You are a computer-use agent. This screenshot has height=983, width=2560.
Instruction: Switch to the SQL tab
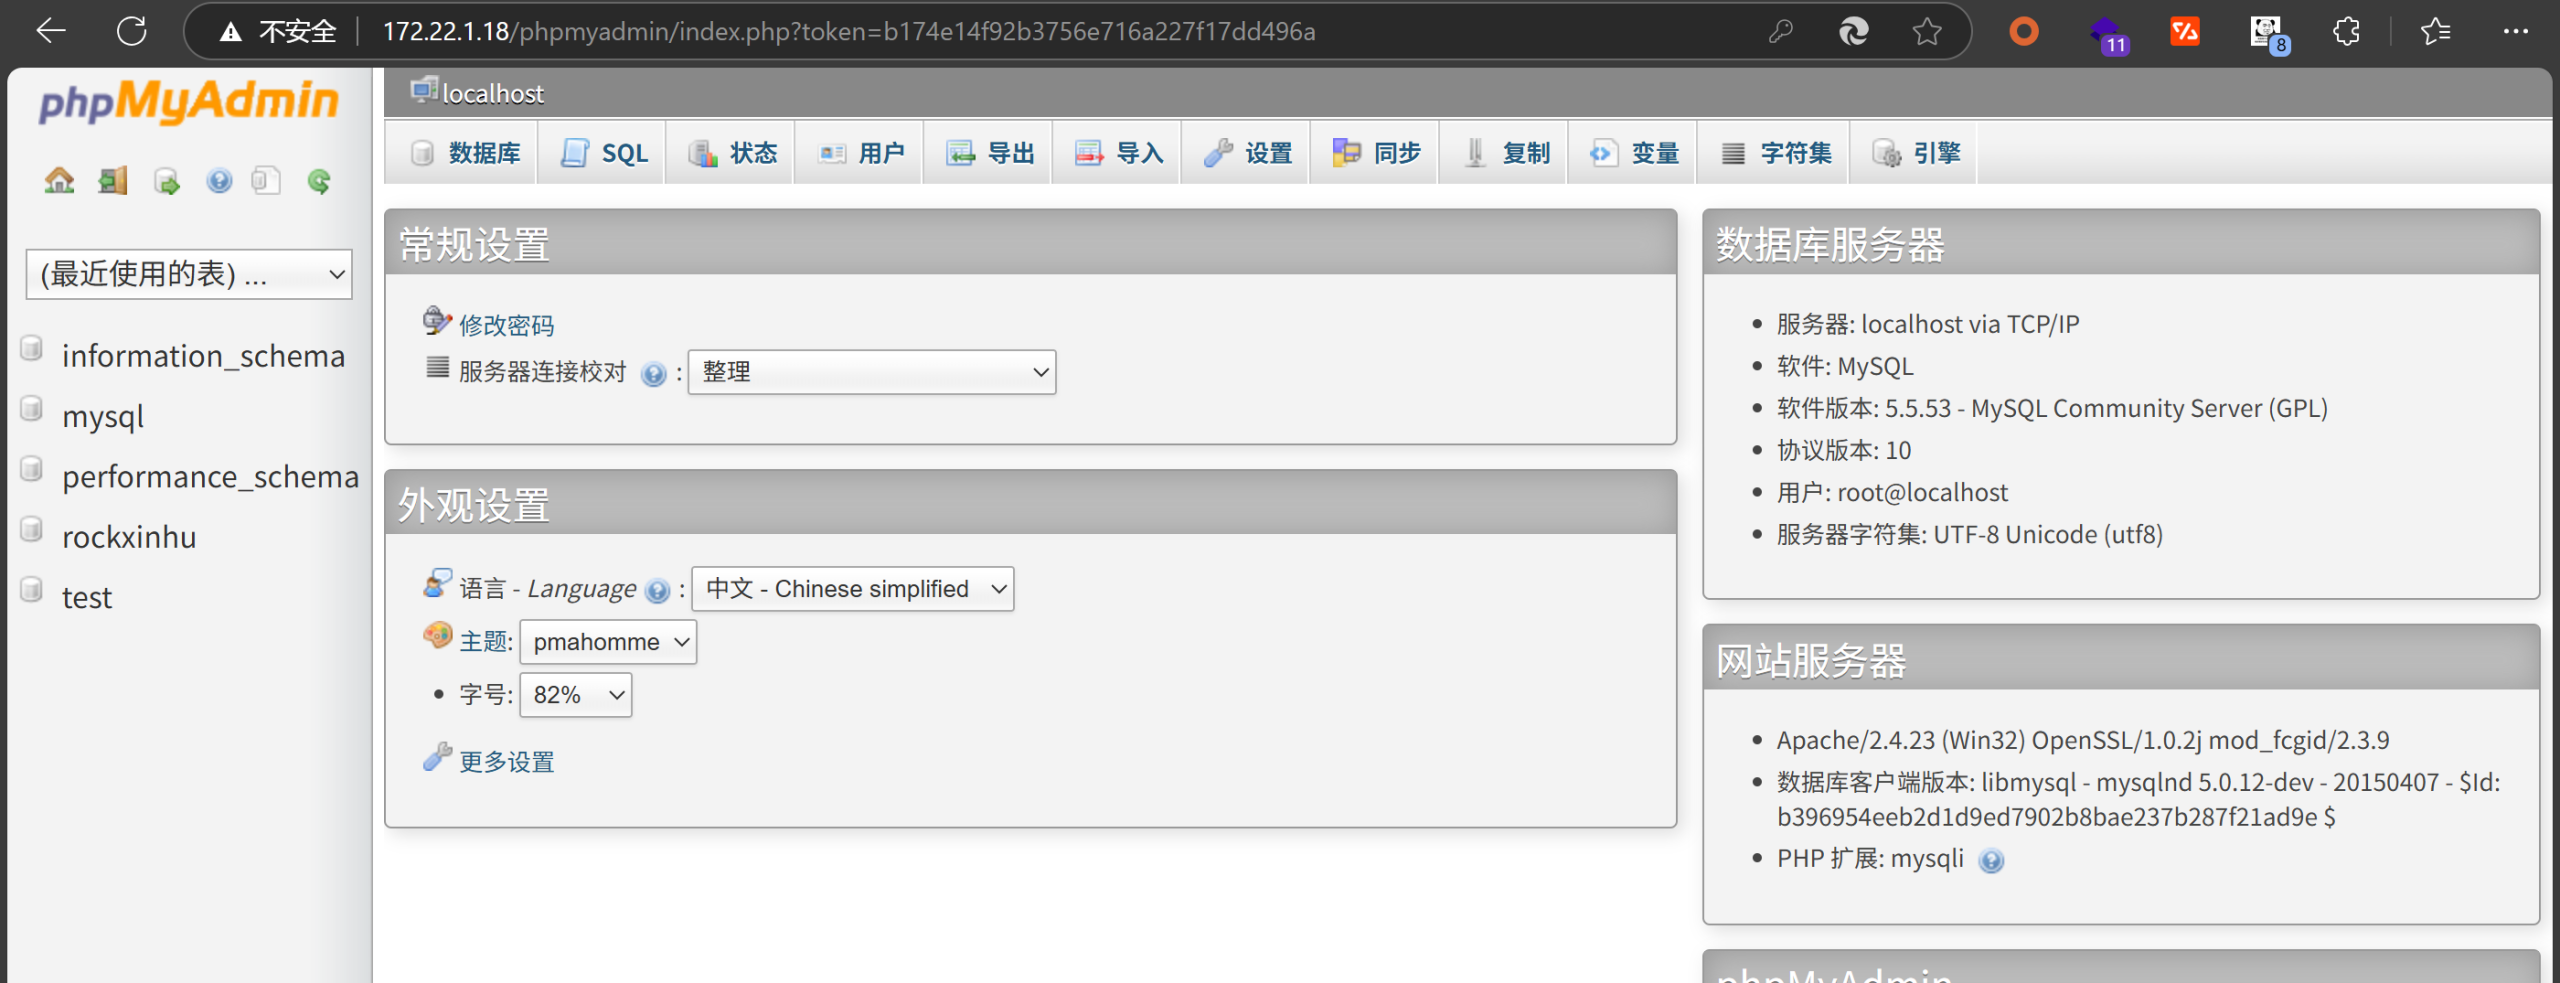[603, 153]
